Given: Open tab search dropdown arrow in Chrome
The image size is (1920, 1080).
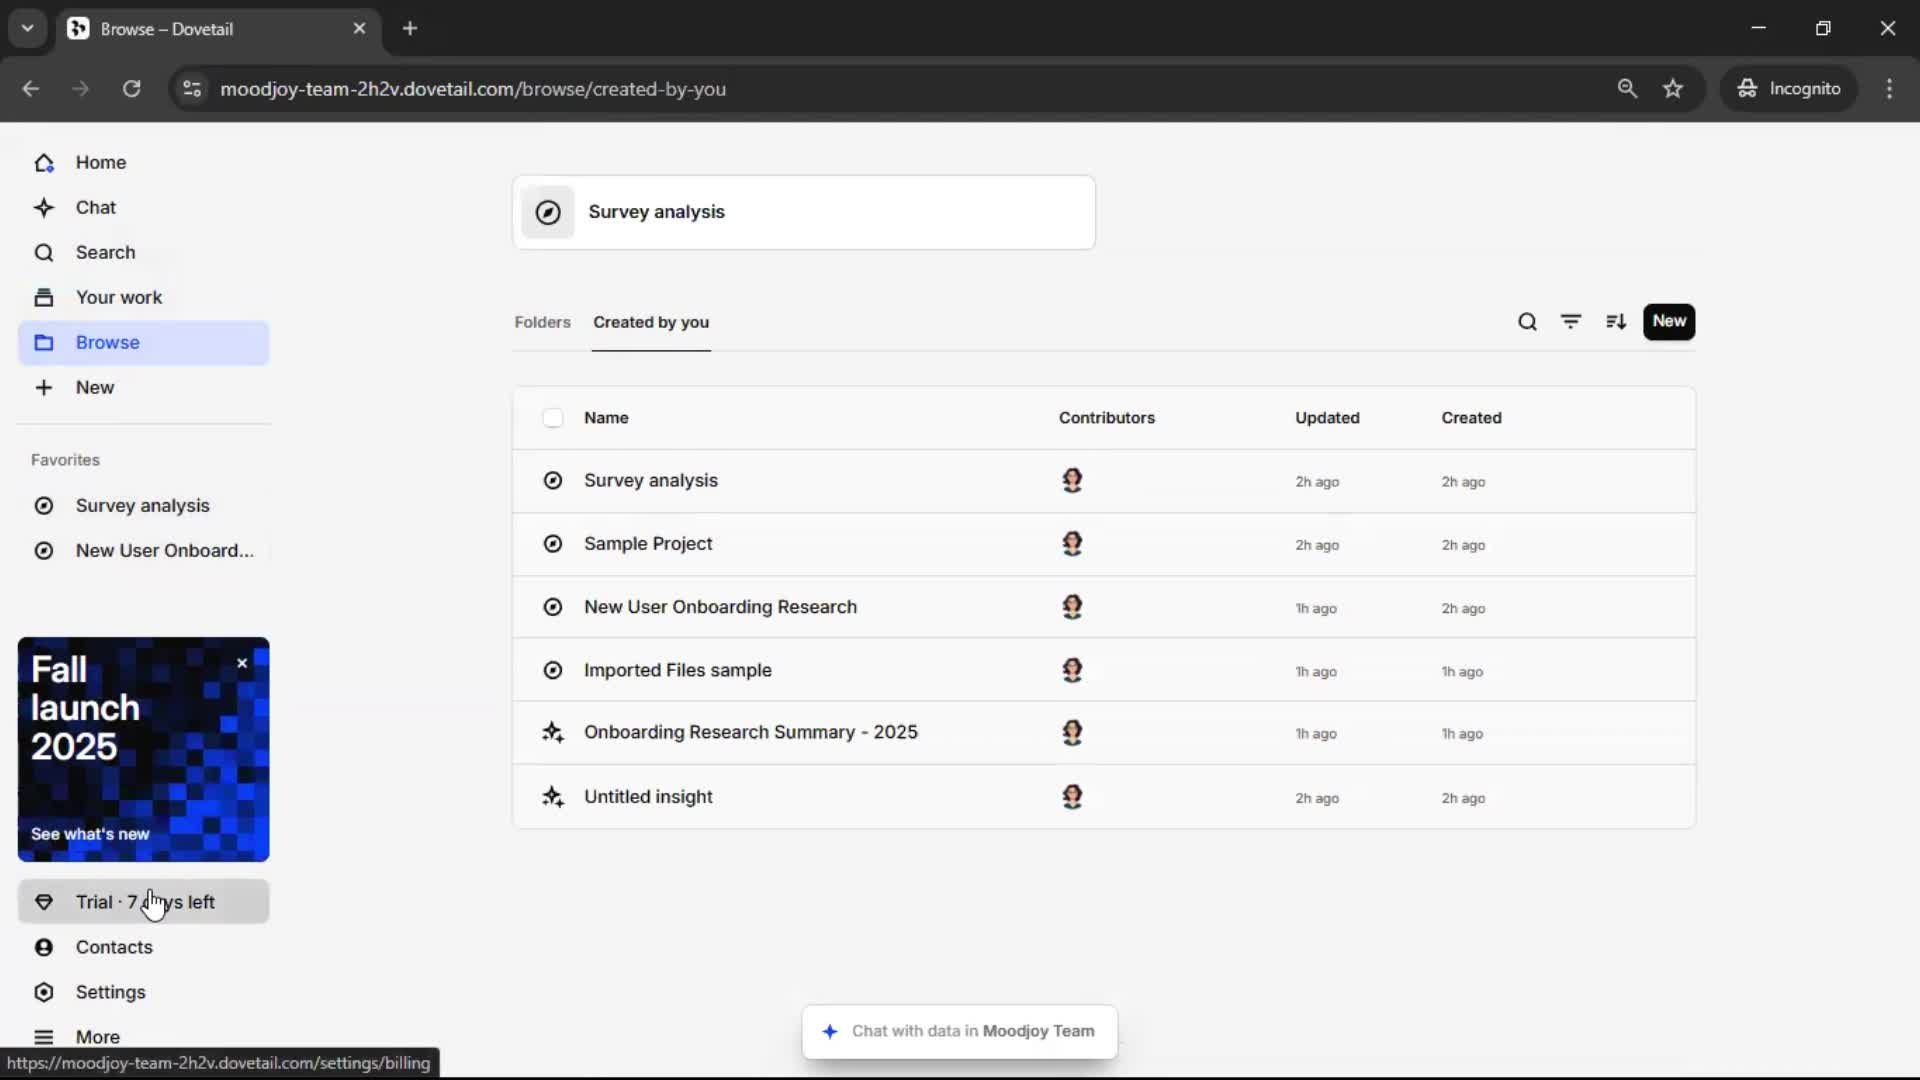Looking at the screenshot, I should pyautogui.click(x=28, y=28).
